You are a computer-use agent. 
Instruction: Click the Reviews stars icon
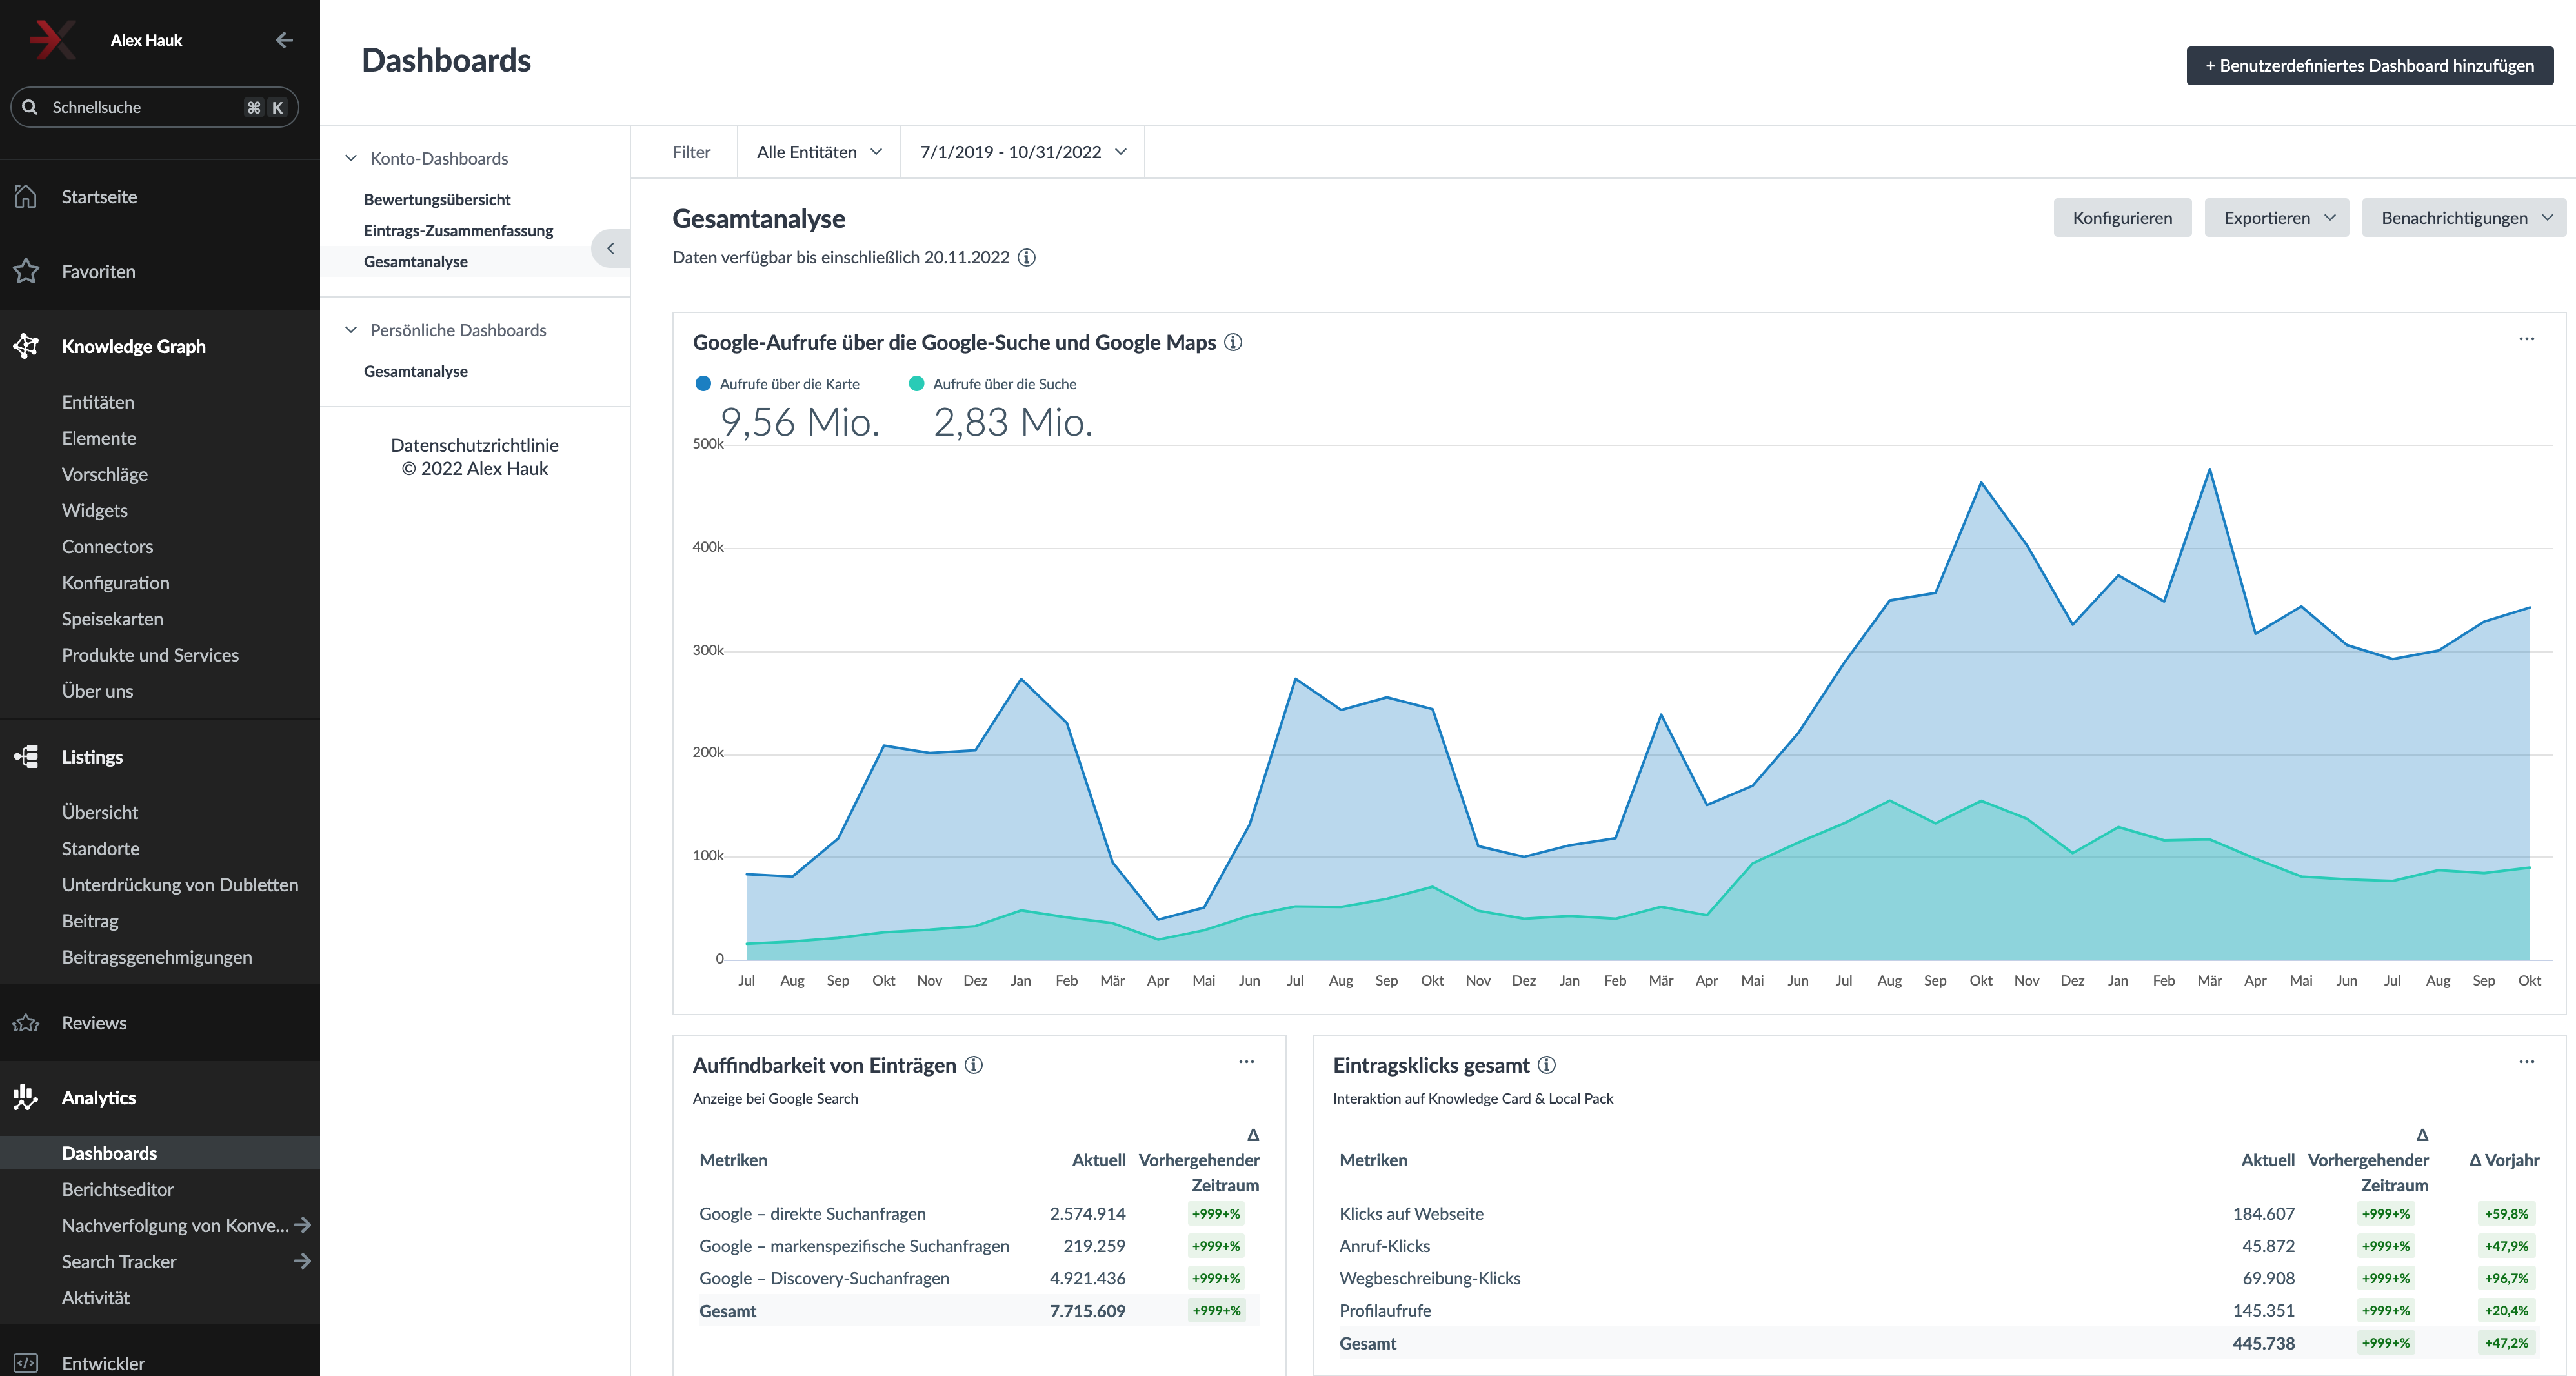(26, 1023)
